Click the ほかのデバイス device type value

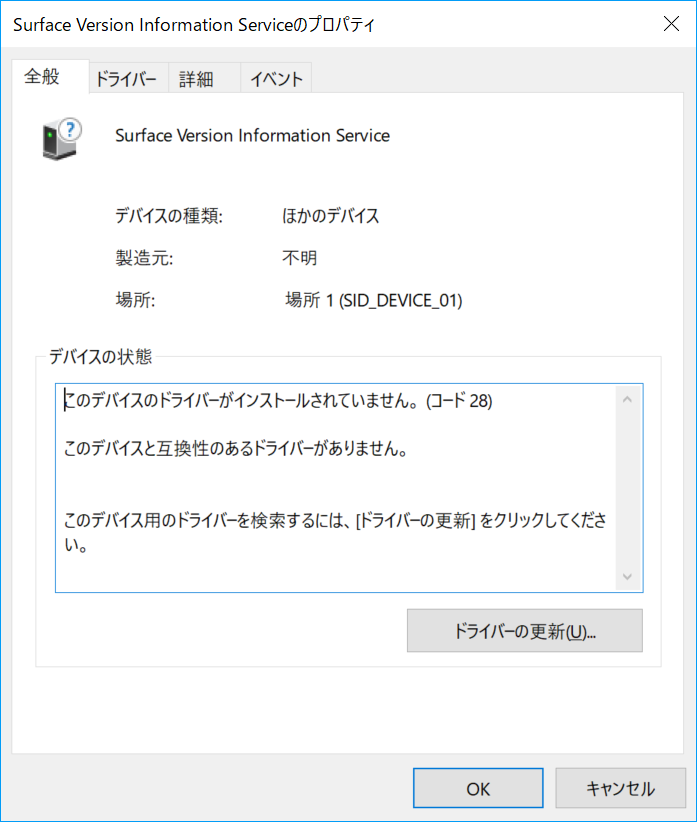(330, 215)
